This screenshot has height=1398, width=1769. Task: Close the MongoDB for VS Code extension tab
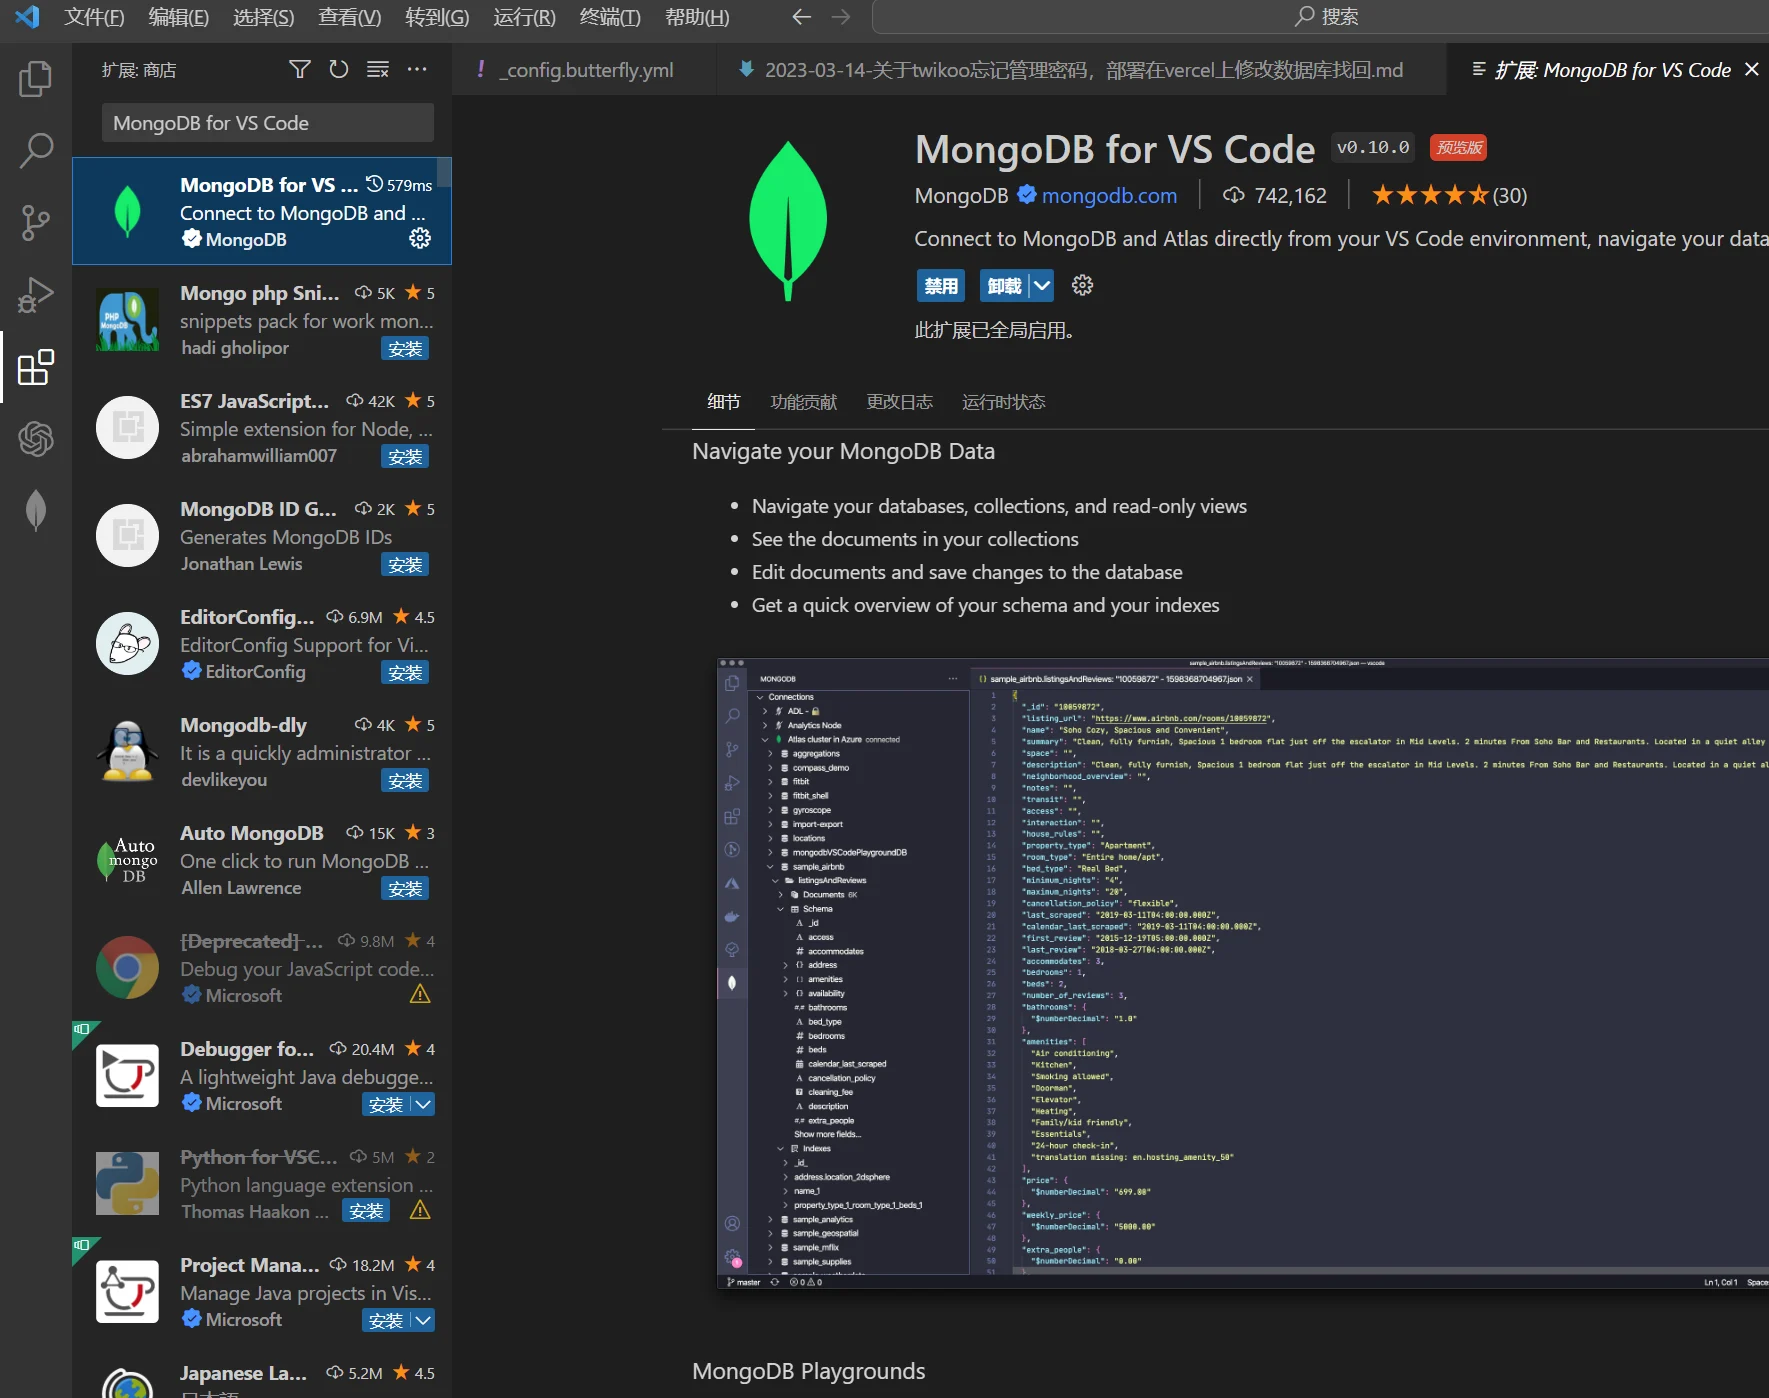click(x=1751, y=69)
